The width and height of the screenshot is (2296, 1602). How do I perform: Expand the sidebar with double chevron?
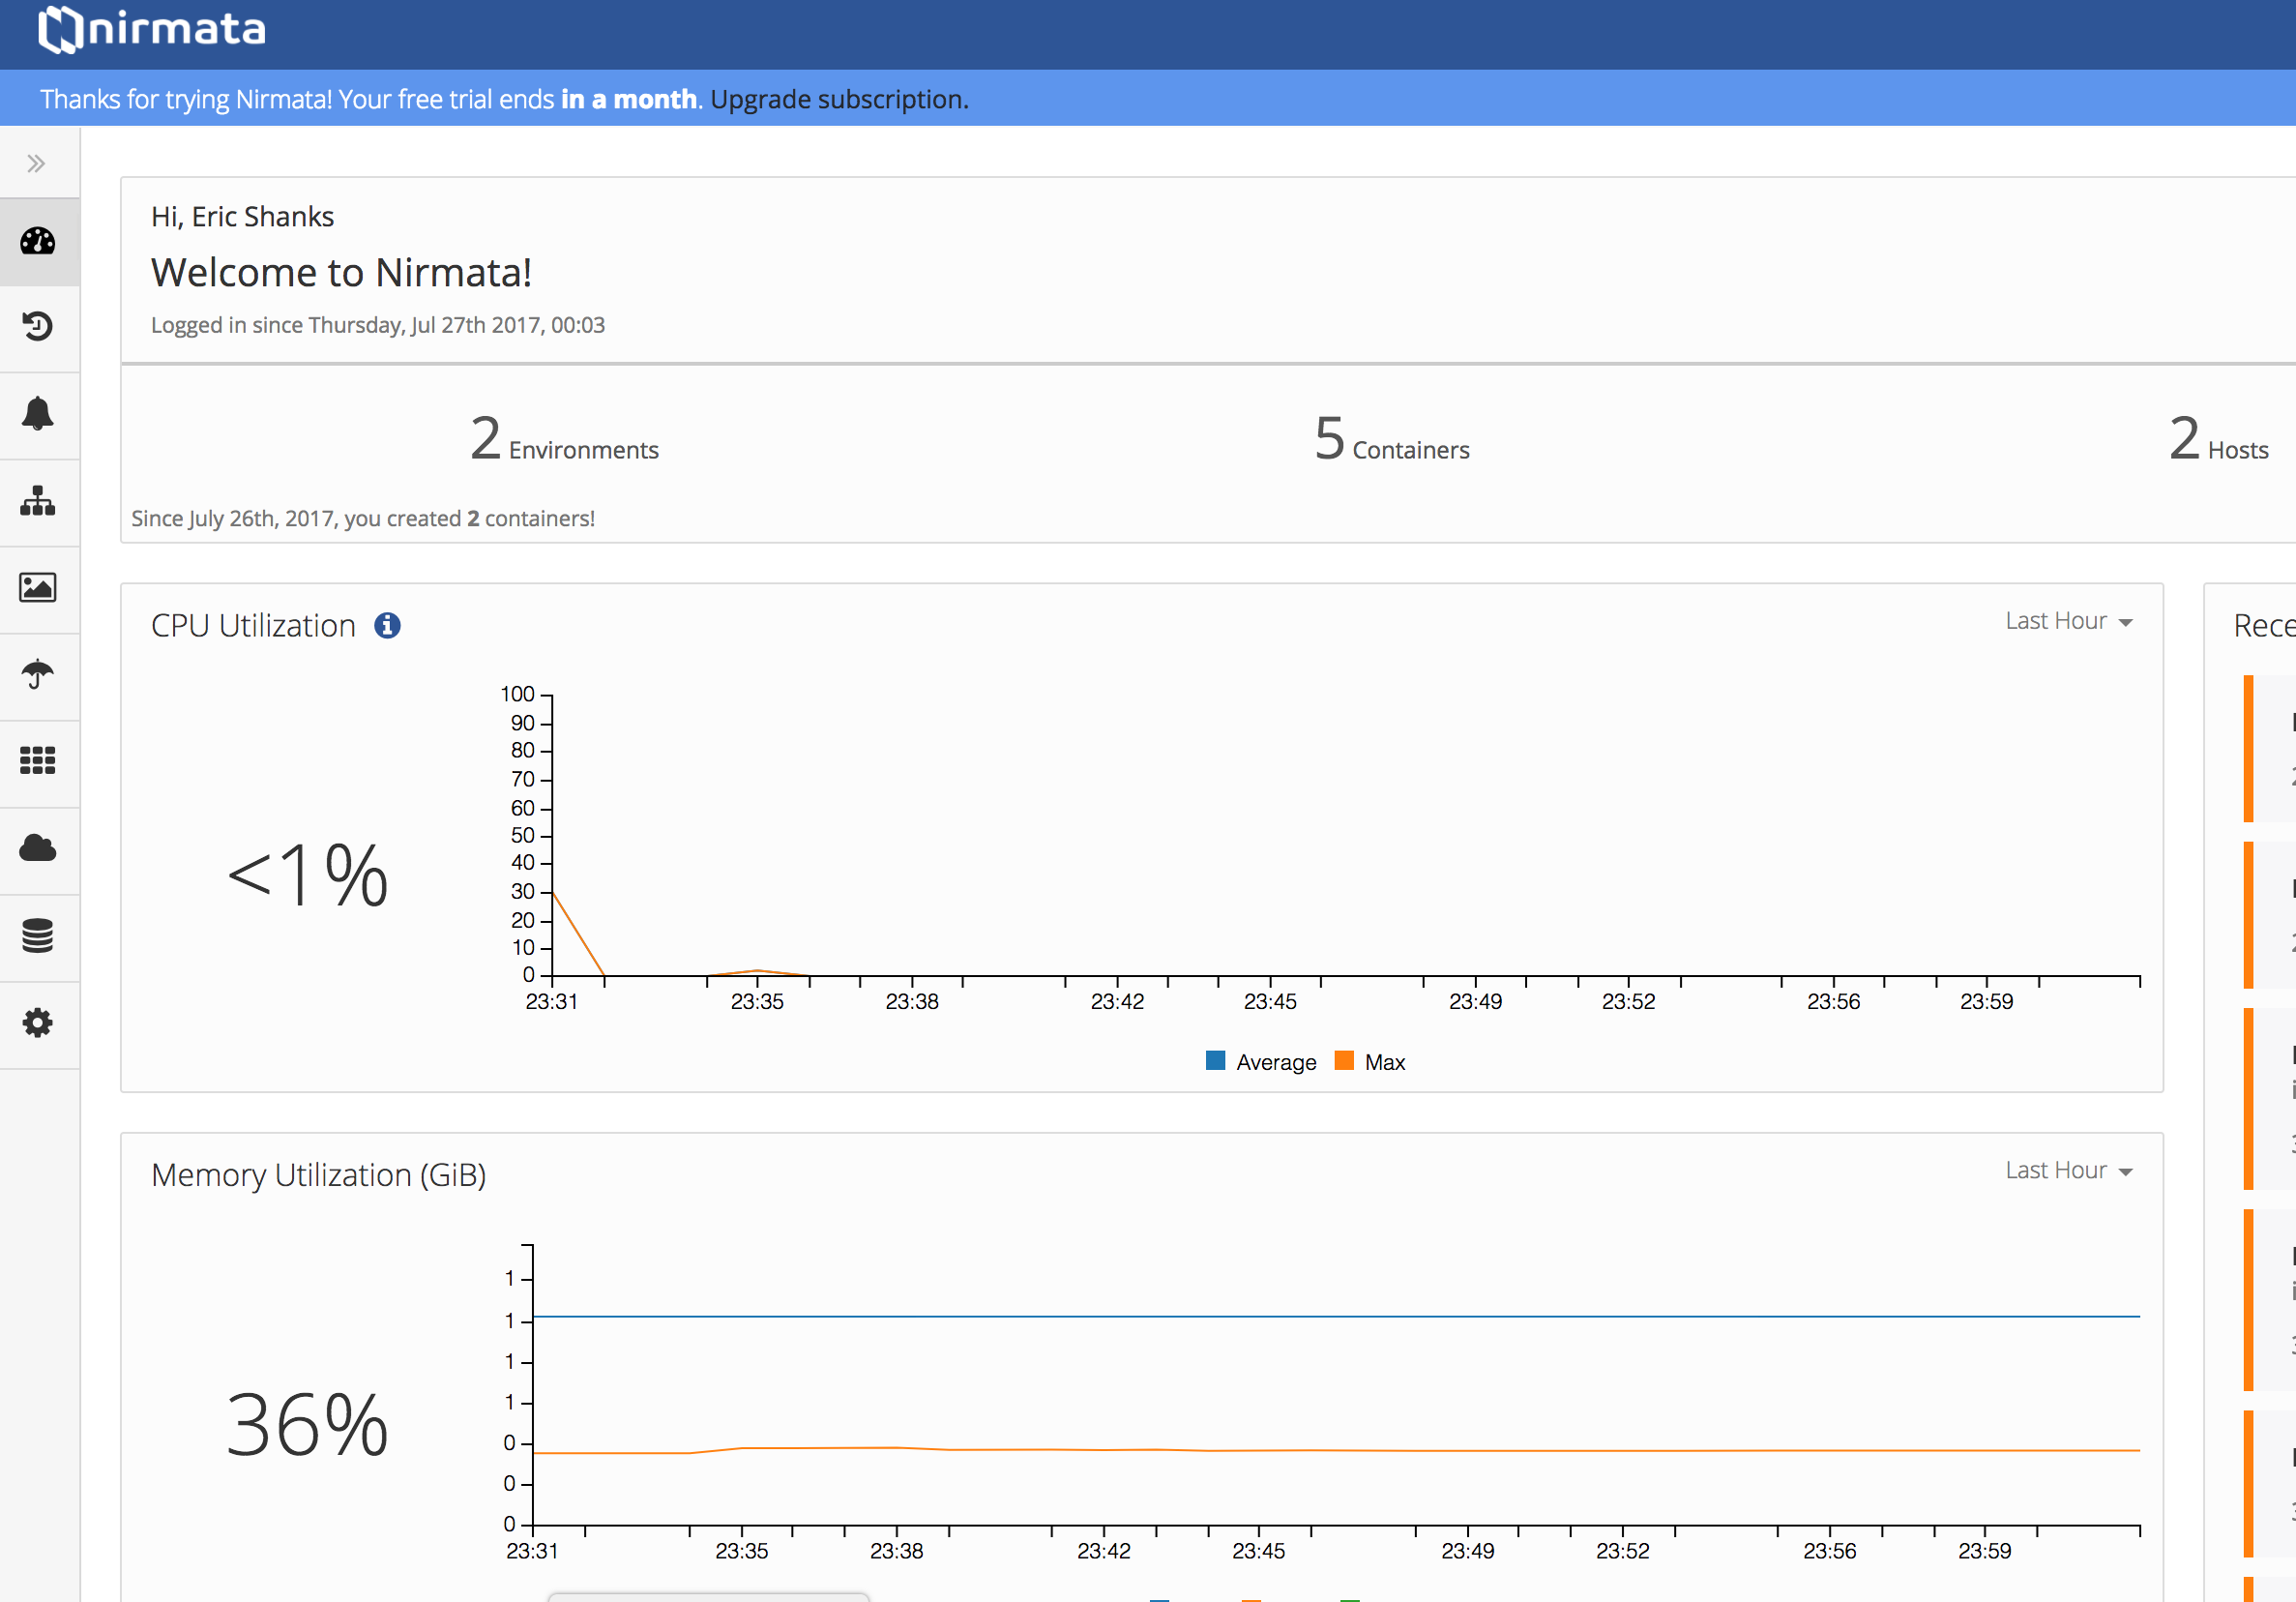click(x=37, y=163)
